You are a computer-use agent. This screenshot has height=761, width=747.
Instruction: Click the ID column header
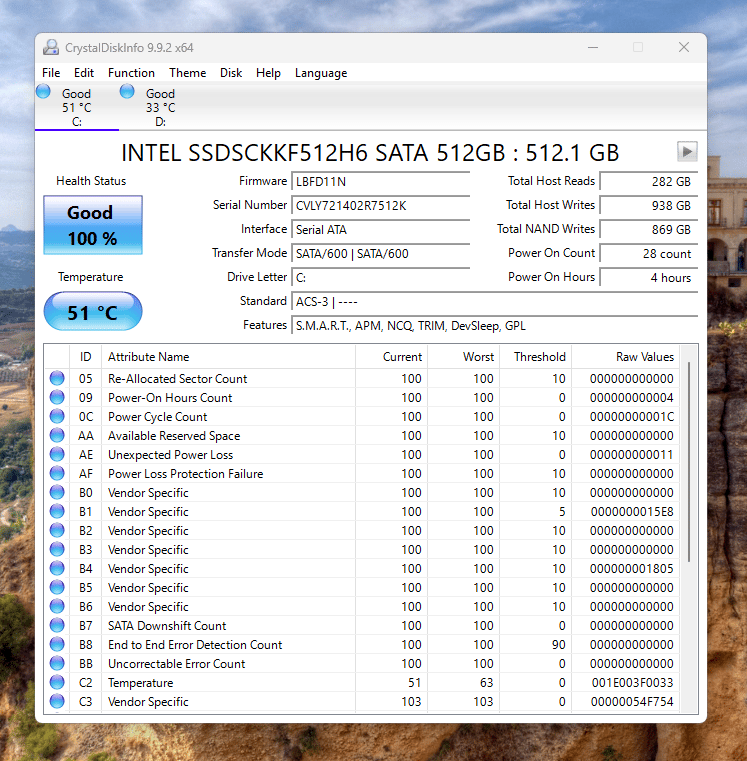85,357
